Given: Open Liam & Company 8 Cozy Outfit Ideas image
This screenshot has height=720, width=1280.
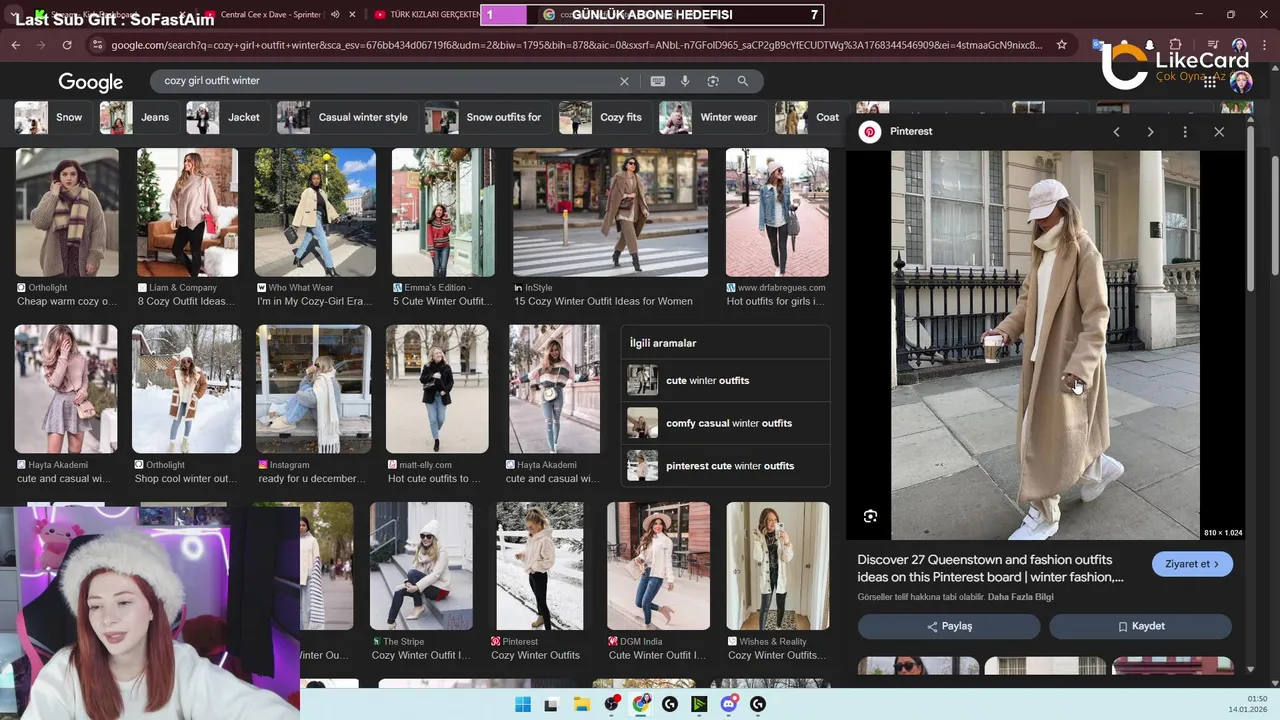Looking at the screenshot, I should [x=187, y=212].
